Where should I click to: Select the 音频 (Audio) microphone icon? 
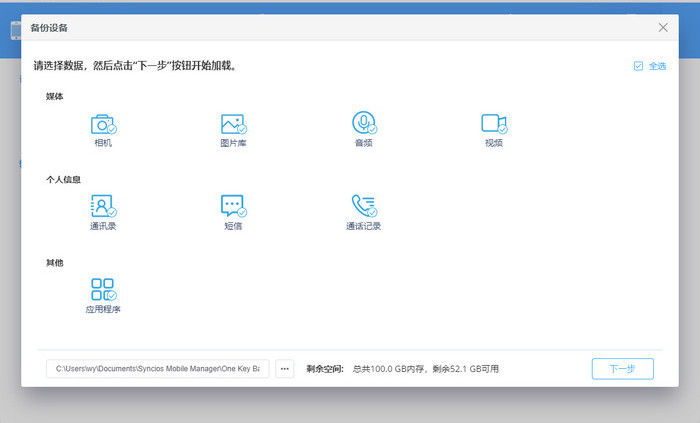pos(364,123)
